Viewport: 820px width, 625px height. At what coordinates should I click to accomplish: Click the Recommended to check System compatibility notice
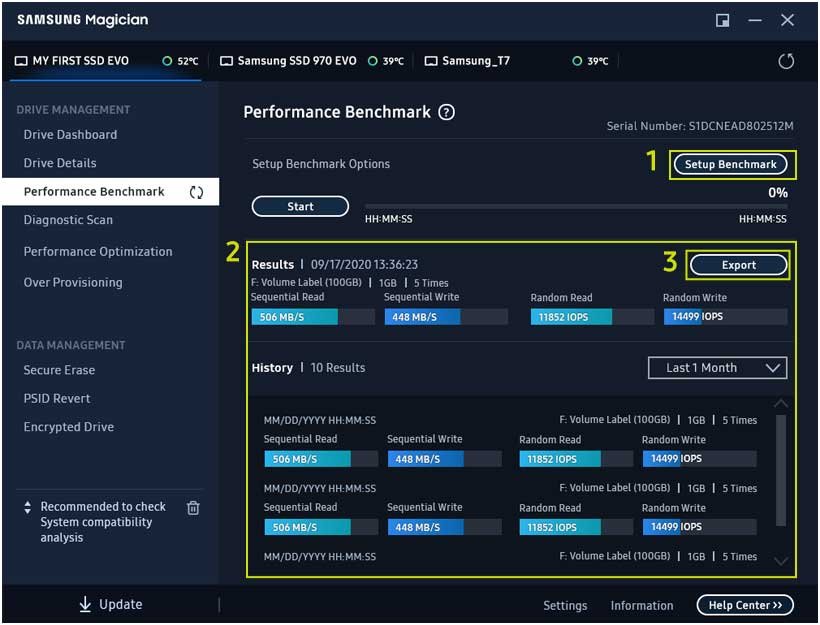pos(103,522)
